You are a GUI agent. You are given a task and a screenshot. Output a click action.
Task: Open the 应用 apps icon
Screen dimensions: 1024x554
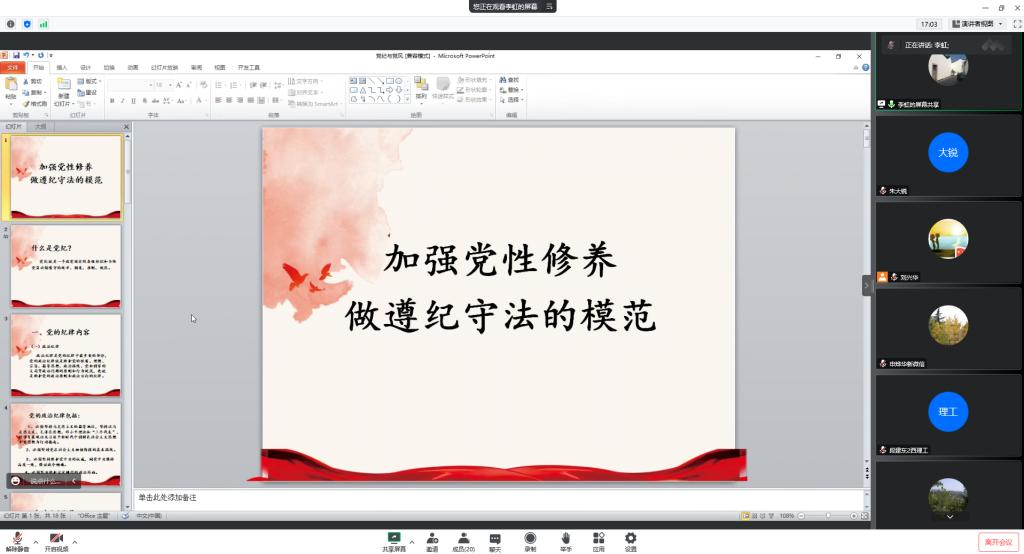click(x=598, y=538)
